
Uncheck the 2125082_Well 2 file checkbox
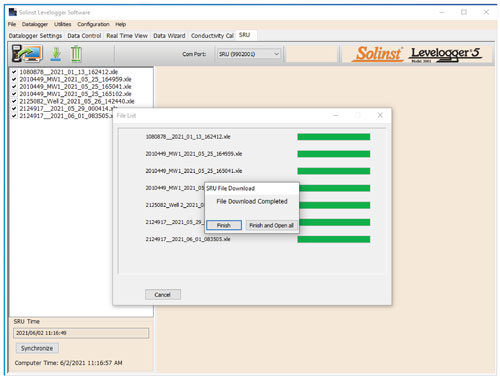click(14, 101)
